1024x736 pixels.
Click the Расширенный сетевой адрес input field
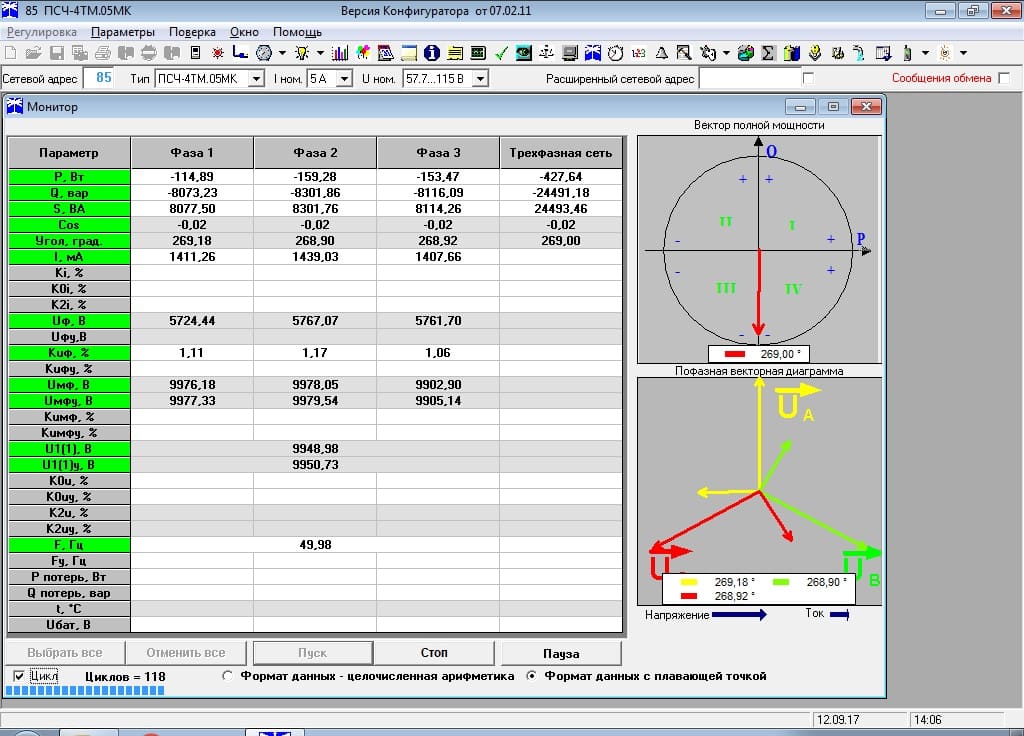click(x=750, y=78)
